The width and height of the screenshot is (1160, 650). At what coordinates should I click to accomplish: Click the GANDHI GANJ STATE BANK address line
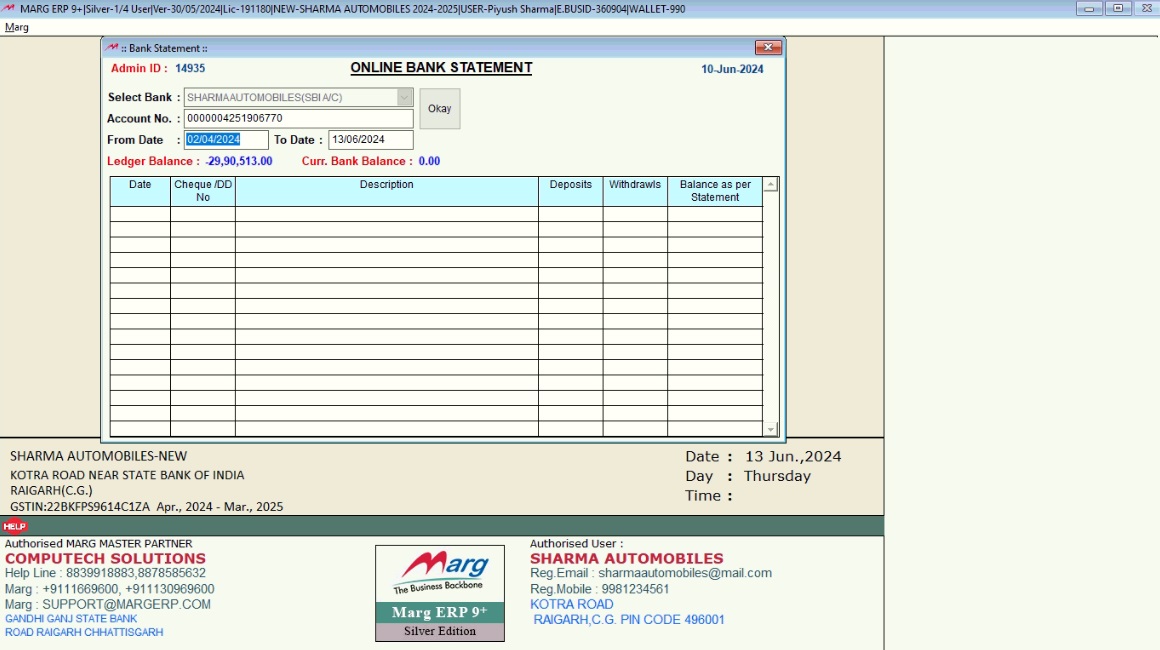pos(71,619)
